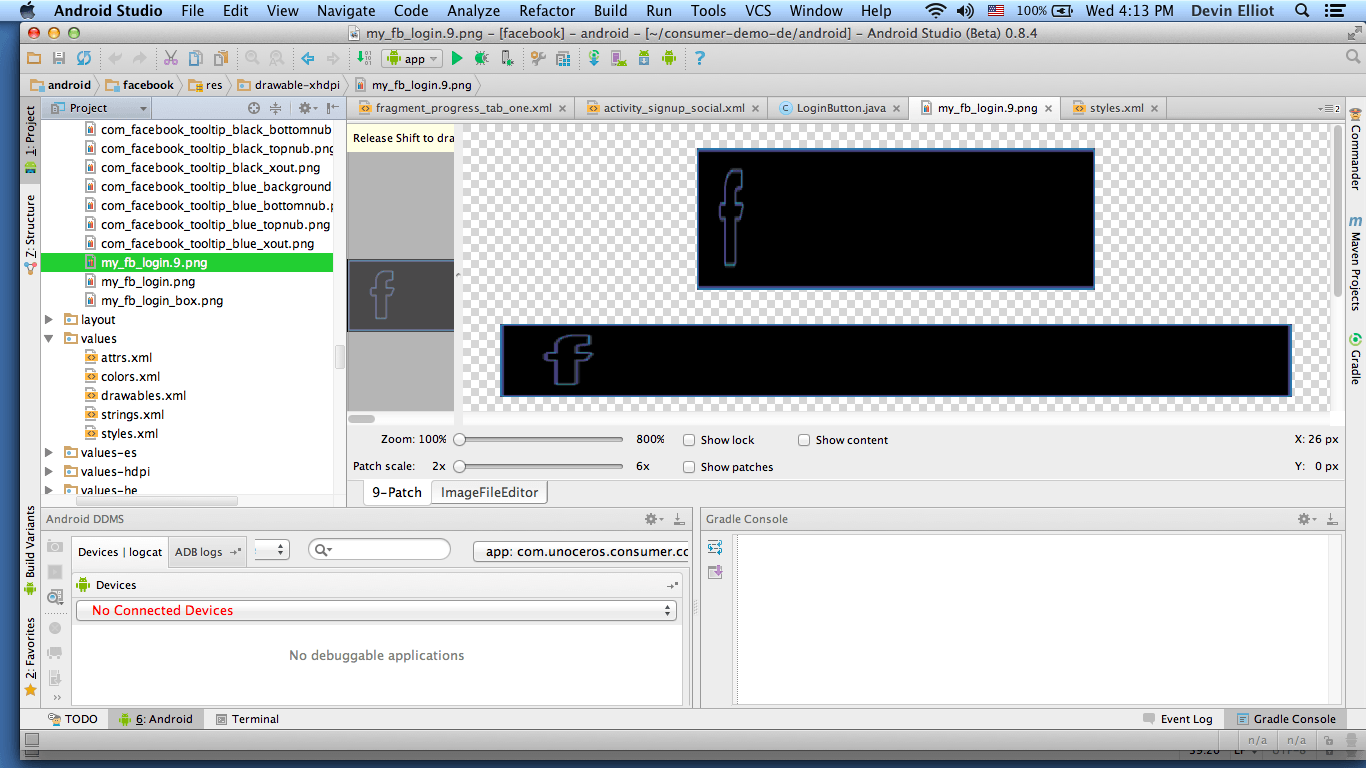Click the Settings wrench icon in toolbar
This screenshot has width=1366, height=768.
pyautogui.click(x=538, y=59)
